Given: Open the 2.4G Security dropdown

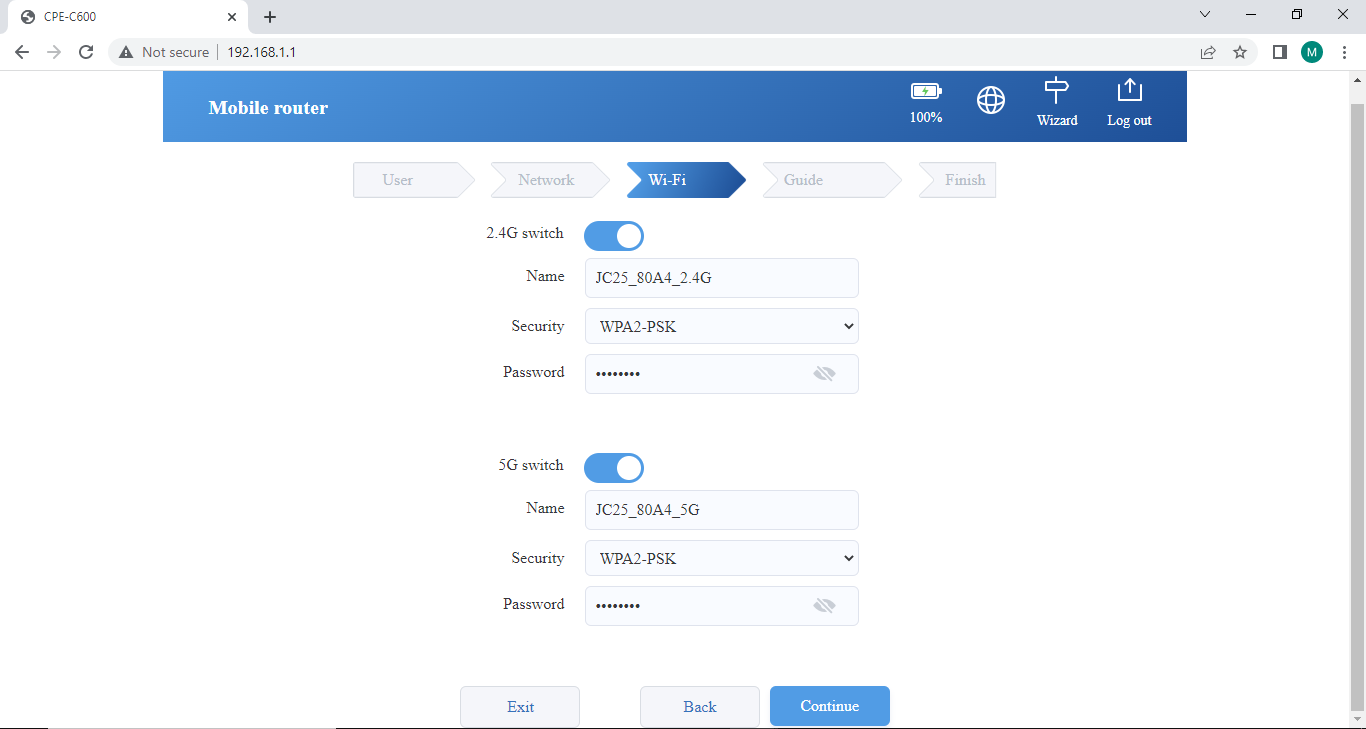Looking at the screenshot, I should (x=722, y=326).
